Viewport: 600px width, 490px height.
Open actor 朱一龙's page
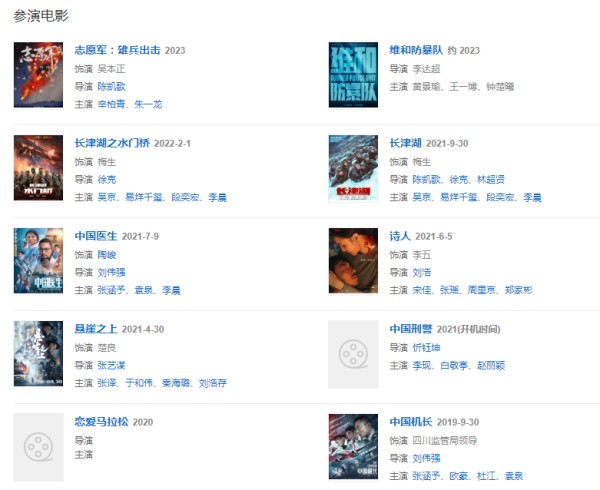pos(148,104)
